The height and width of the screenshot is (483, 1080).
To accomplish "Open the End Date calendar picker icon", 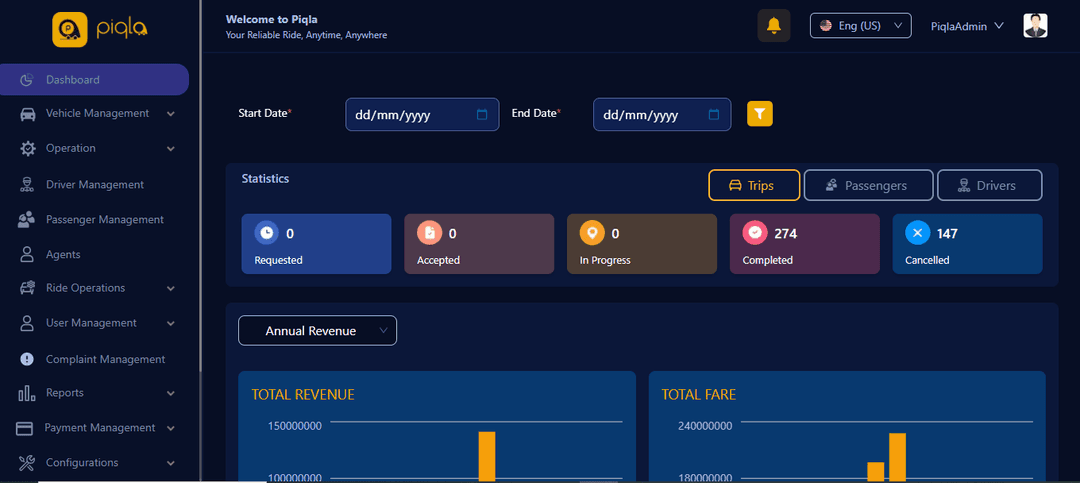I will pyautogui.click(x=713, y=115).
